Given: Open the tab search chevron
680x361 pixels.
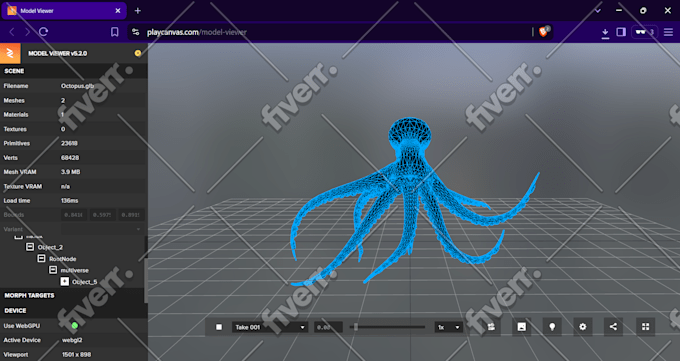Looking at the screenshot, I should point(598,10).
